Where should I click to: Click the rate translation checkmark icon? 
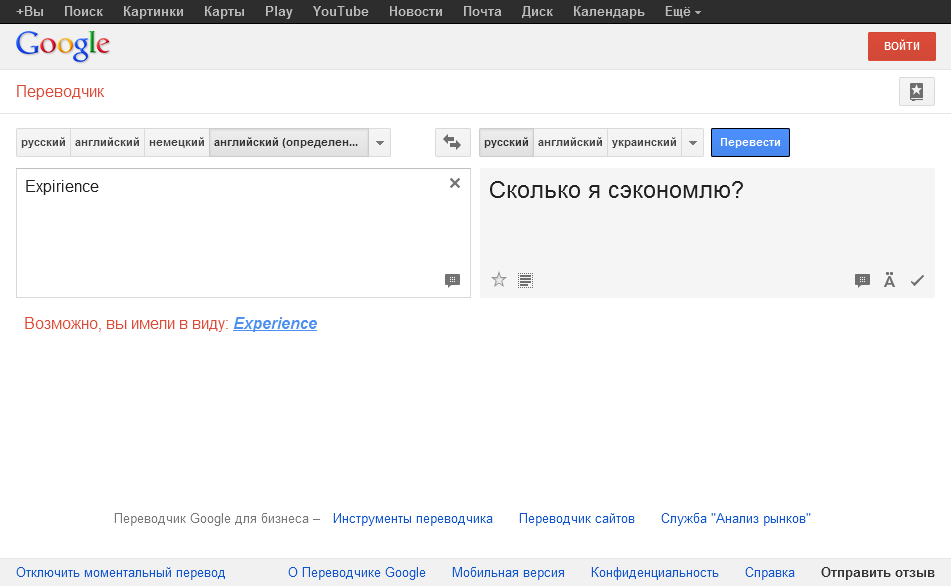click(917, 281)
